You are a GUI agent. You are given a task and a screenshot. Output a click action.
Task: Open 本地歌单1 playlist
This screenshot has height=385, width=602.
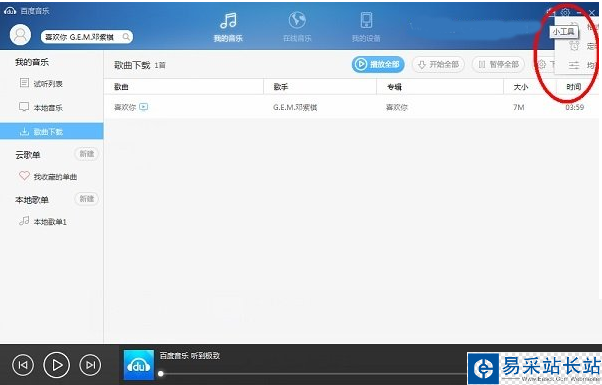[43, 221]
